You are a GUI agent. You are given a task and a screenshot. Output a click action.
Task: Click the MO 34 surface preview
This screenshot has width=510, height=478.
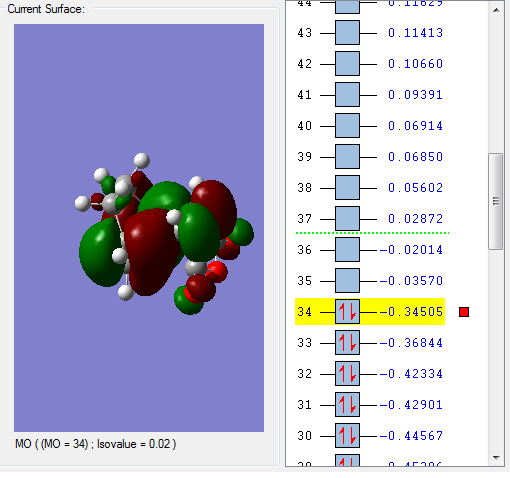pos(139,228)
